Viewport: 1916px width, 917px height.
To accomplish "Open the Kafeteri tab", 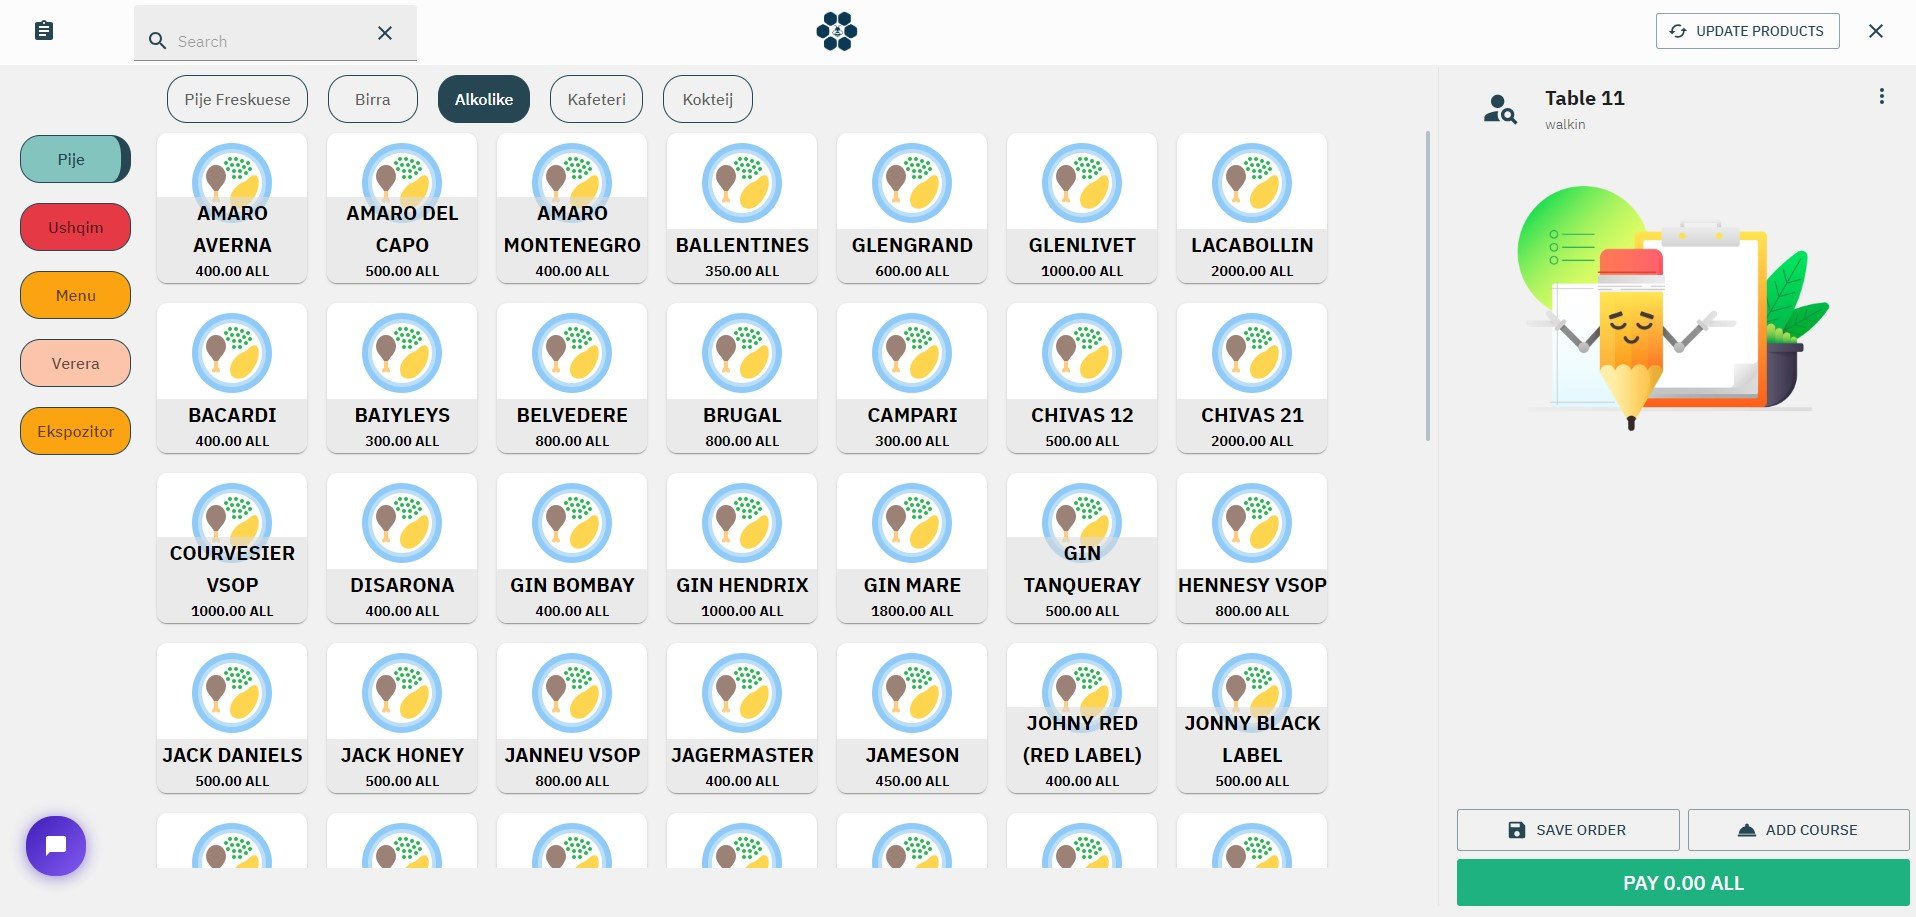I will (596, 99).
